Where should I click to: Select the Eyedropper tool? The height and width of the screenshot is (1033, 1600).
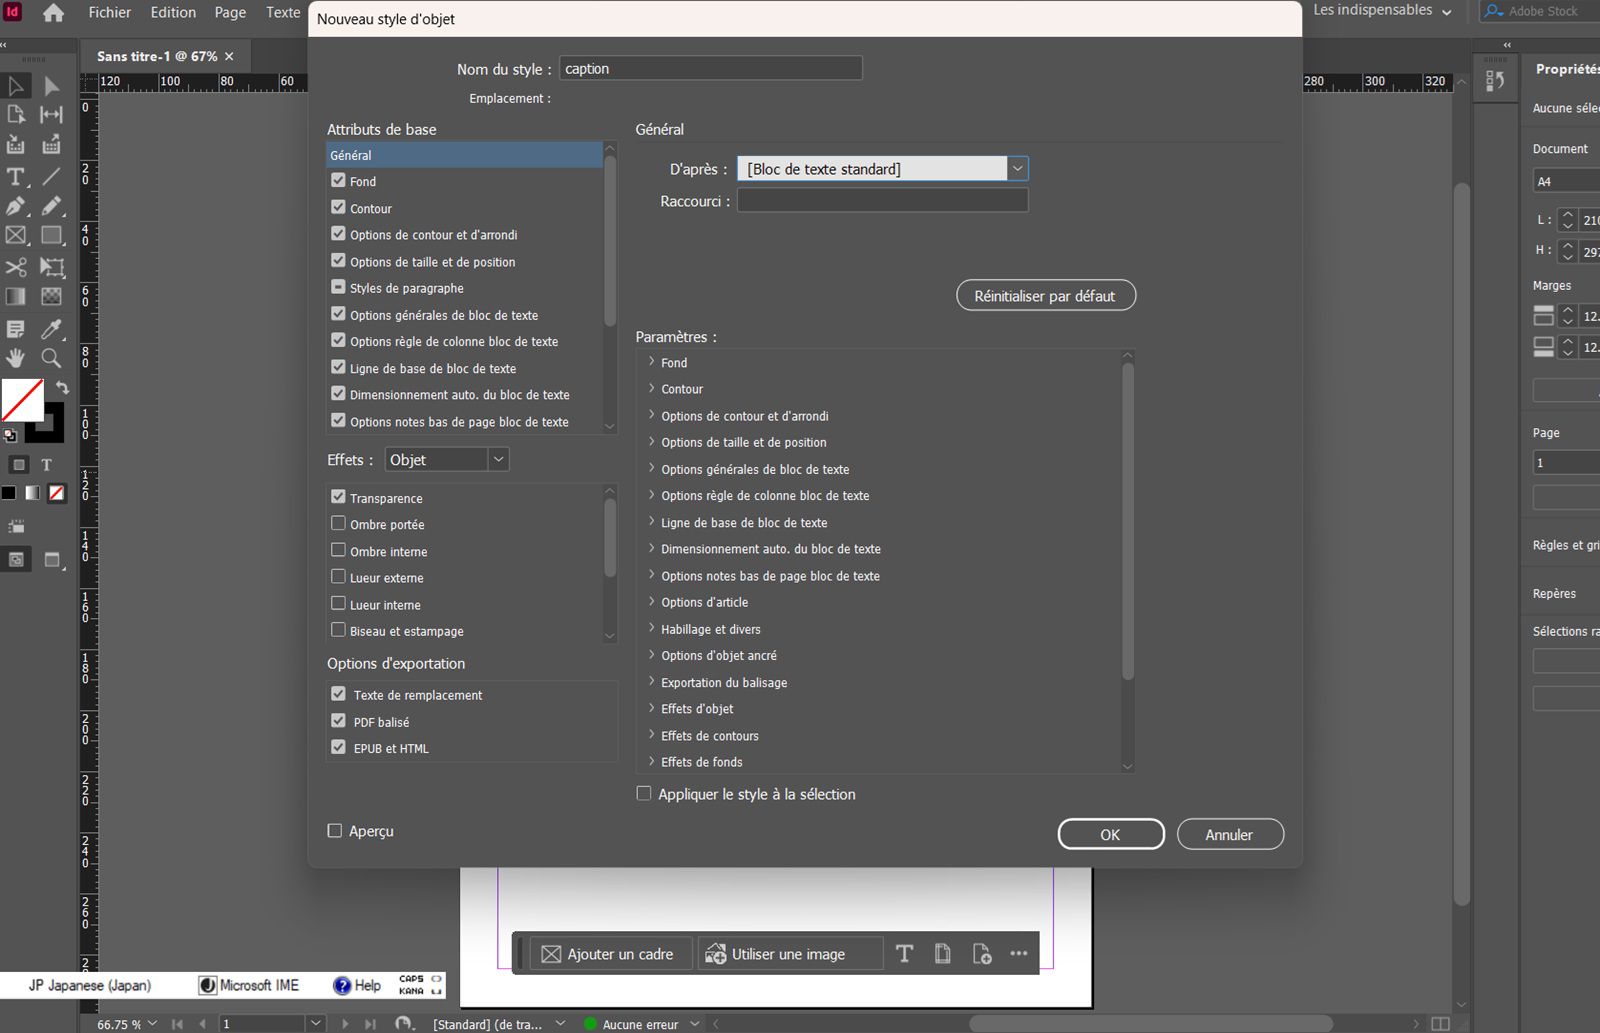(x=51, y=329)
